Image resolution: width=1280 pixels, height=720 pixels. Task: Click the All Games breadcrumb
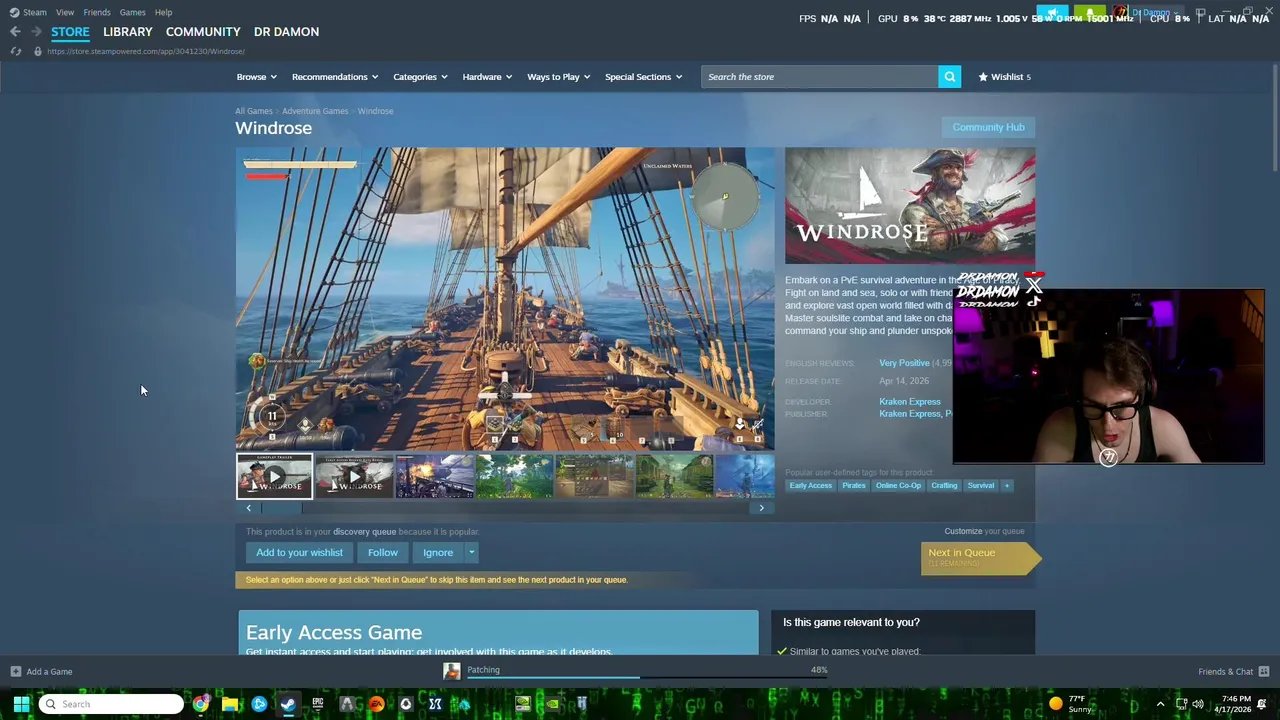pyautogui.click(x=253, y=111)
